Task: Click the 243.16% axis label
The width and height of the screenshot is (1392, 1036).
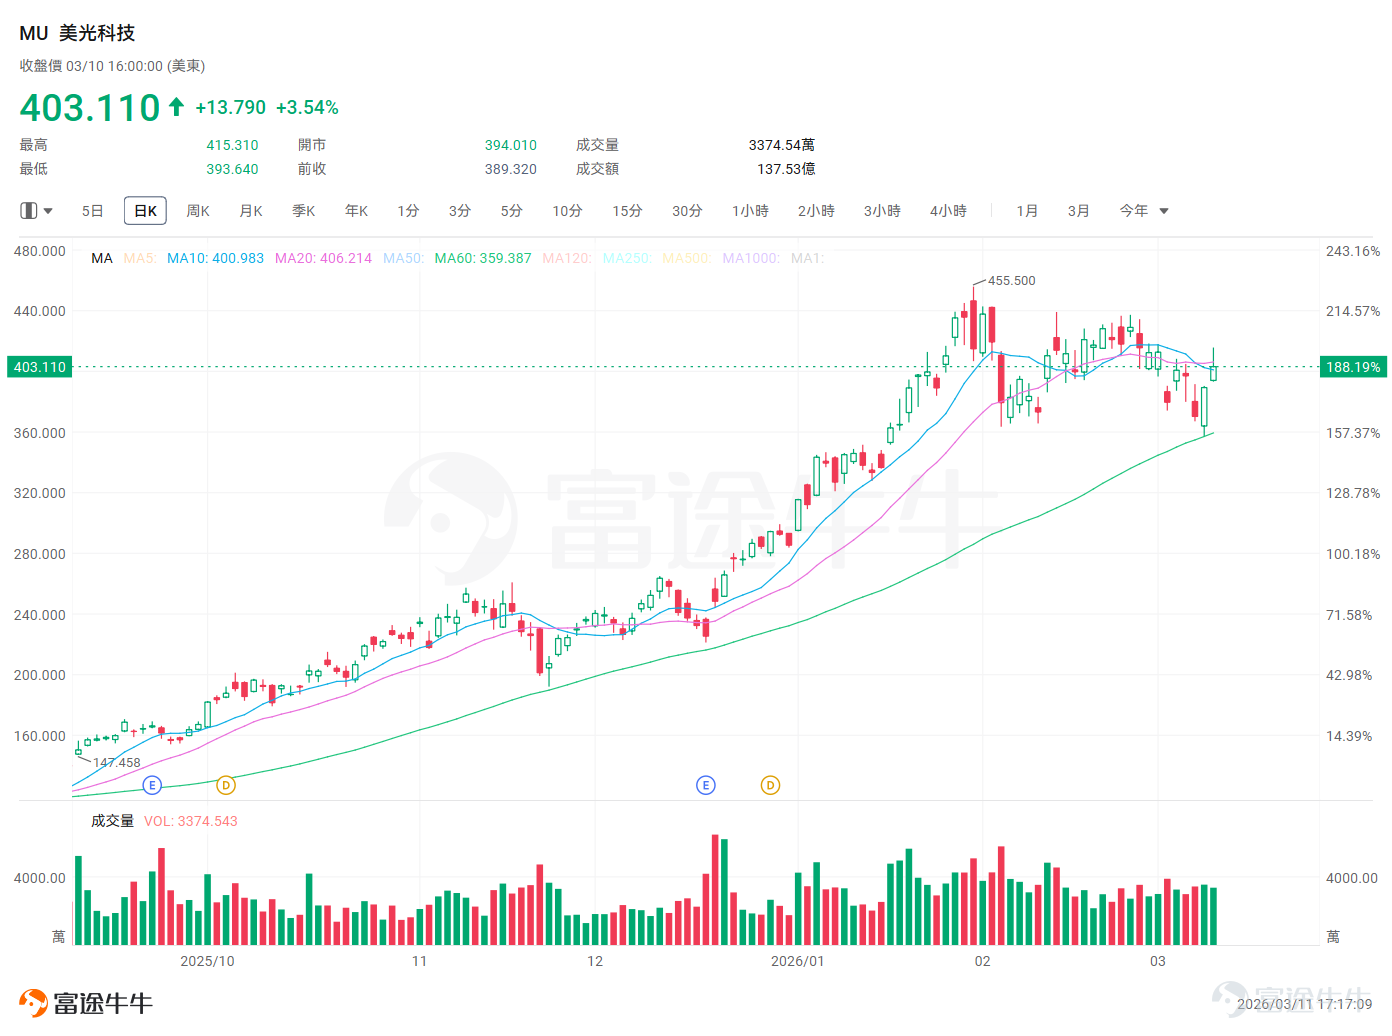Action: (x=1353, y=251)
